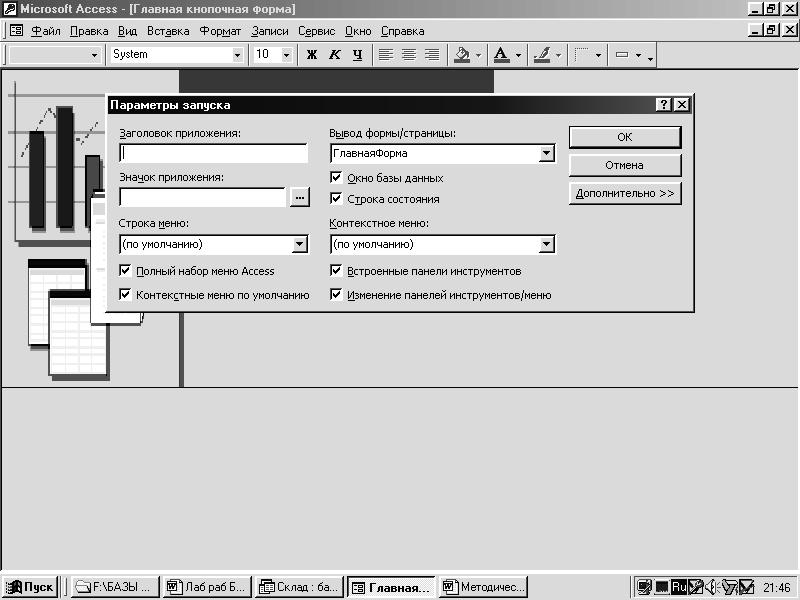Click the line/border width icon
Image resolution: width=800 pixels, height=600 pixels.
(x=581, y=55)
